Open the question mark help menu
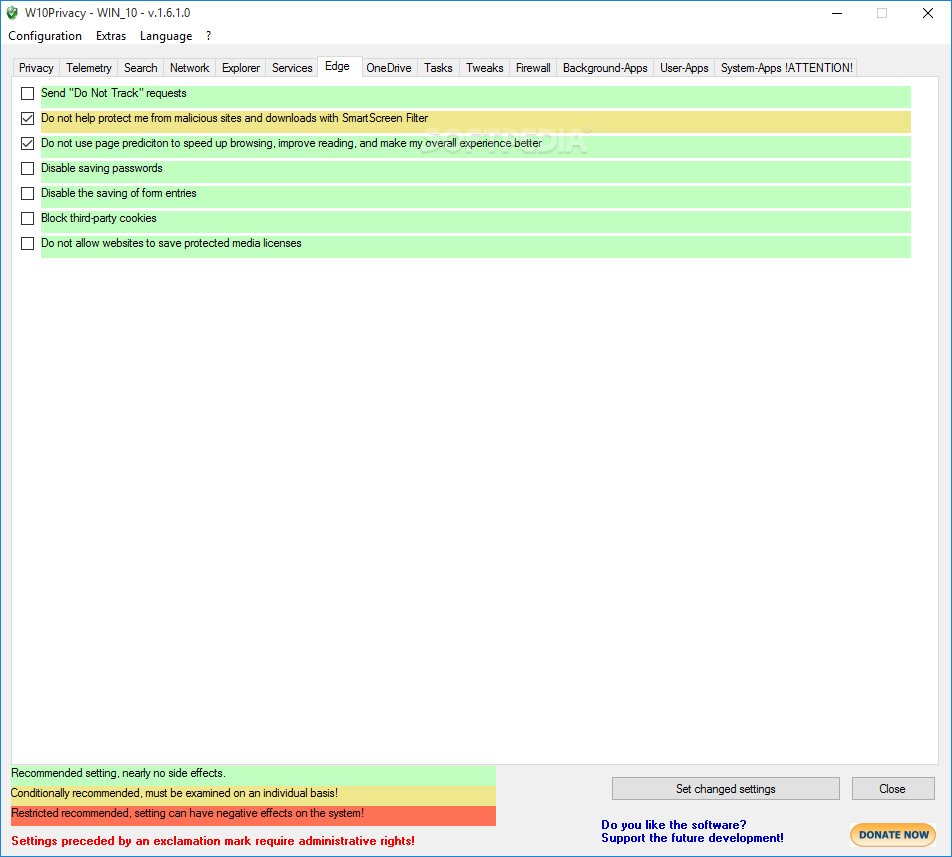The width and height of the screenshot is (952, 857). point(208,36)
